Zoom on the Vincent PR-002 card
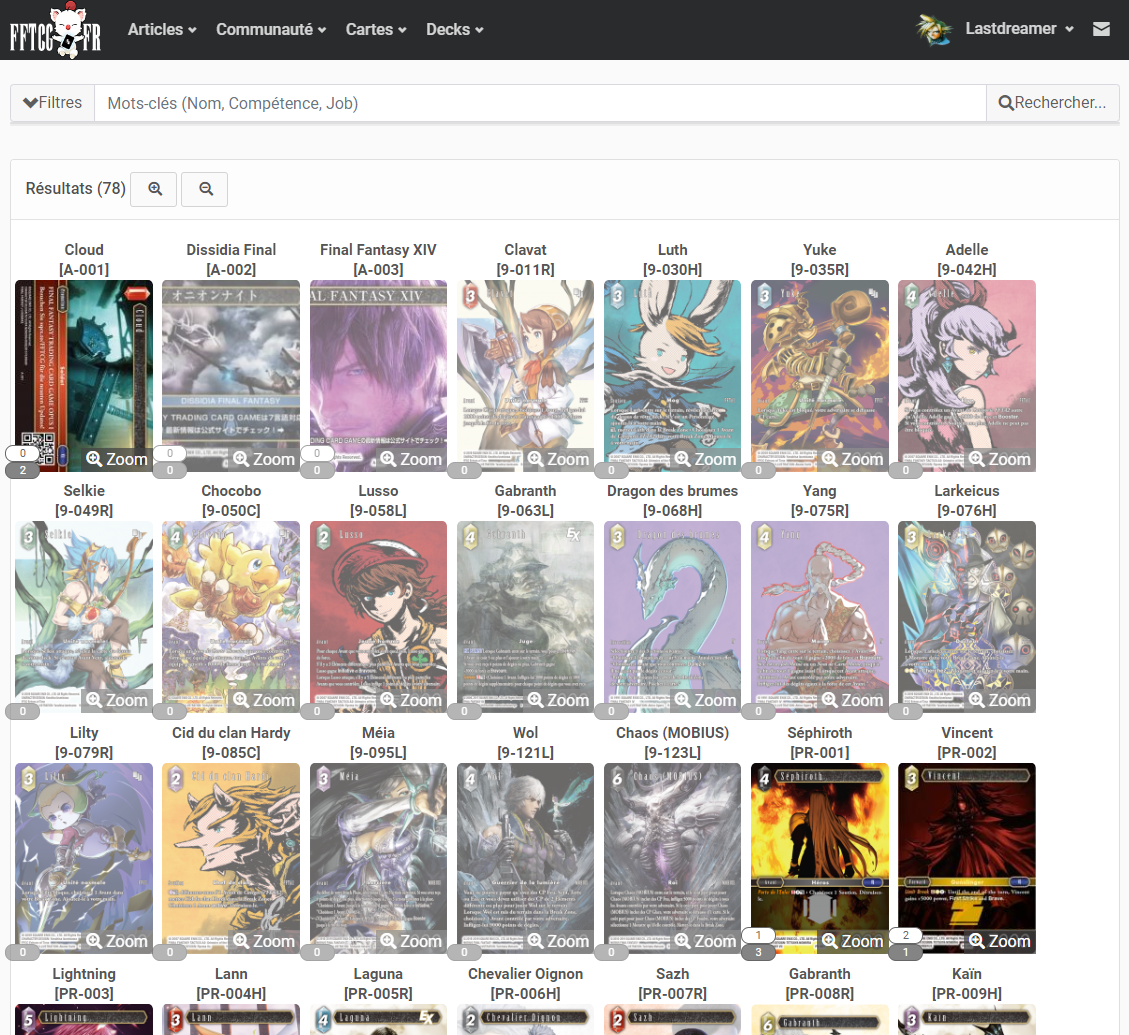 point(999,941)
